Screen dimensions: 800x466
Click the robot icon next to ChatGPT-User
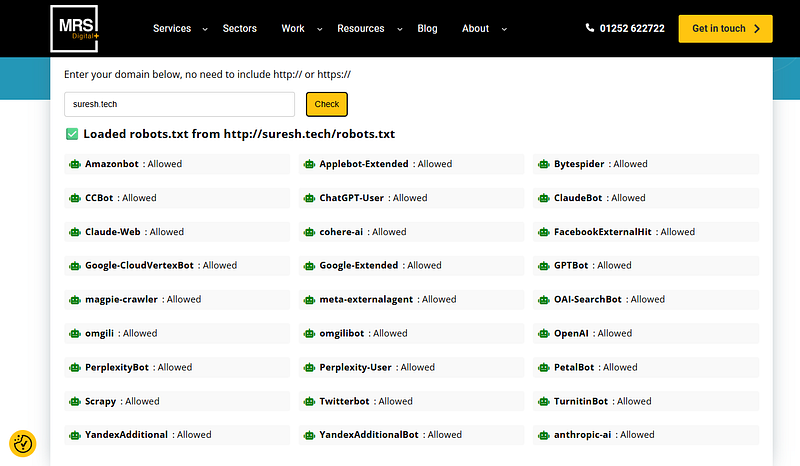(309, 198)
